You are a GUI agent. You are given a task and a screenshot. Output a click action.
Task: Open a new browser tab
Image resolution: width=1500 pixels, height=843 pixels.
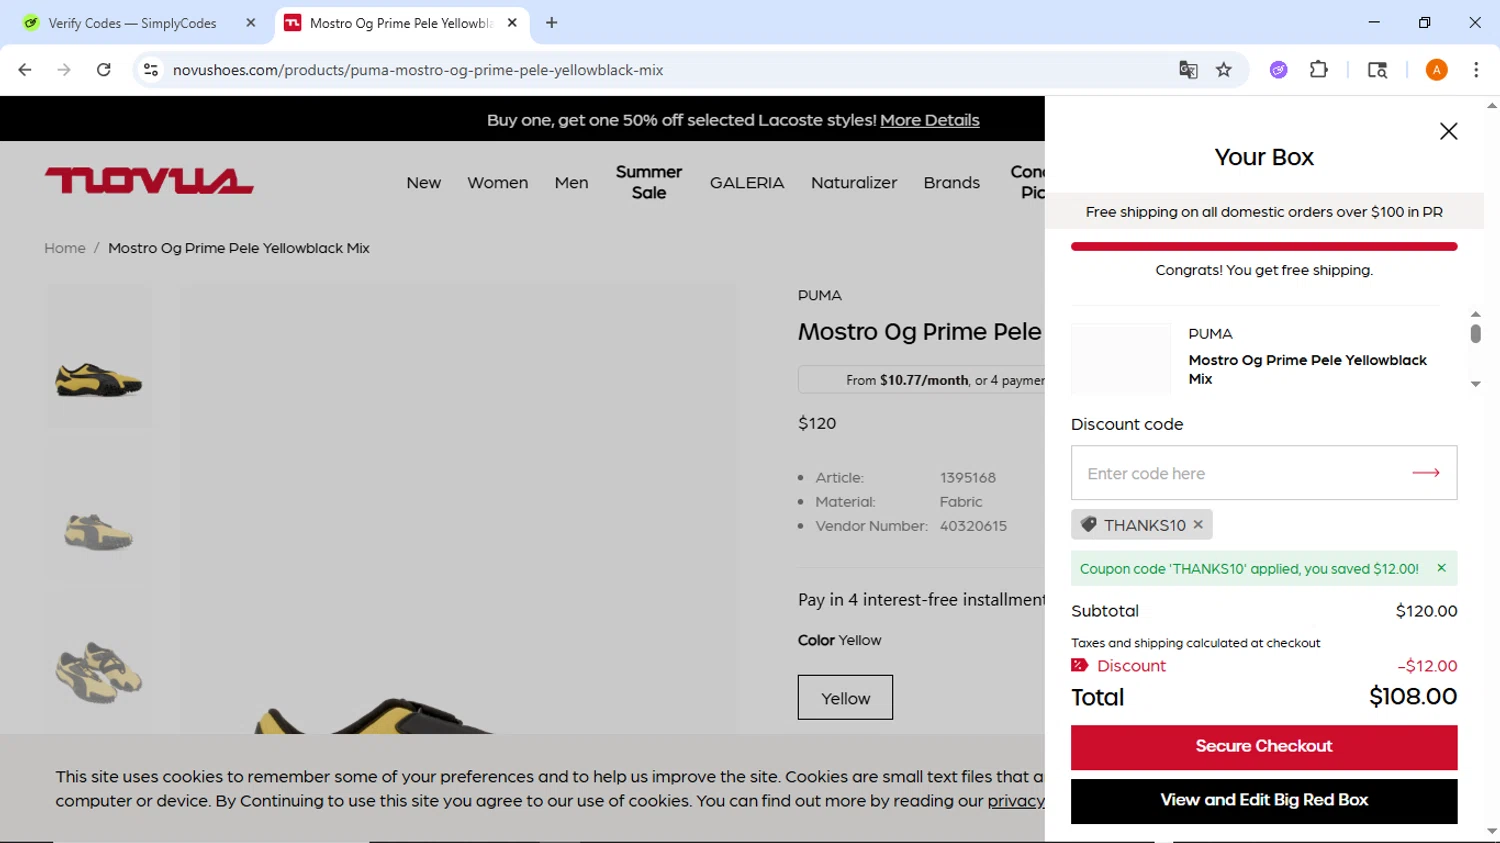551,23
